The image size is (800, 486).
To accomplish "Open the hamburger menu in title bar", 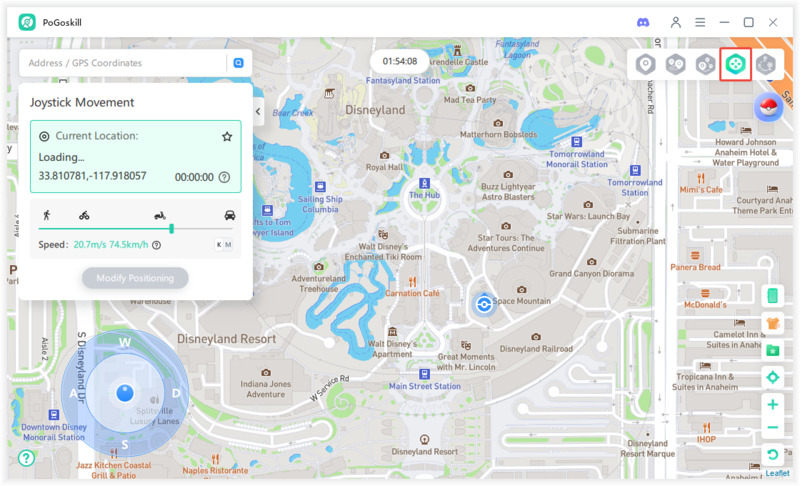I will click(700, 22).
